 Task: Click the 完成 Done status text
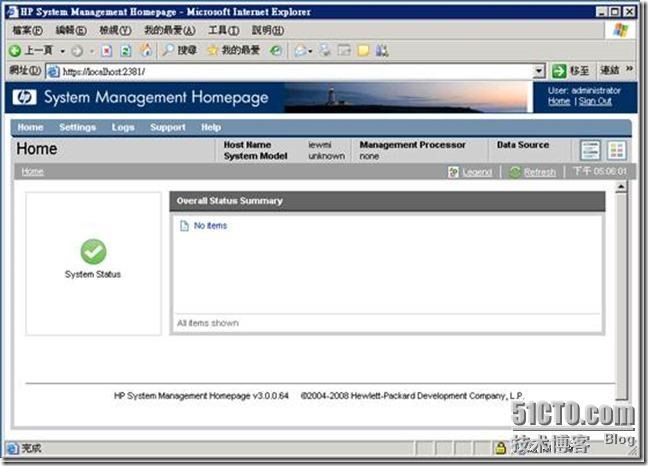pyautogui.click(x=31, y=448)
